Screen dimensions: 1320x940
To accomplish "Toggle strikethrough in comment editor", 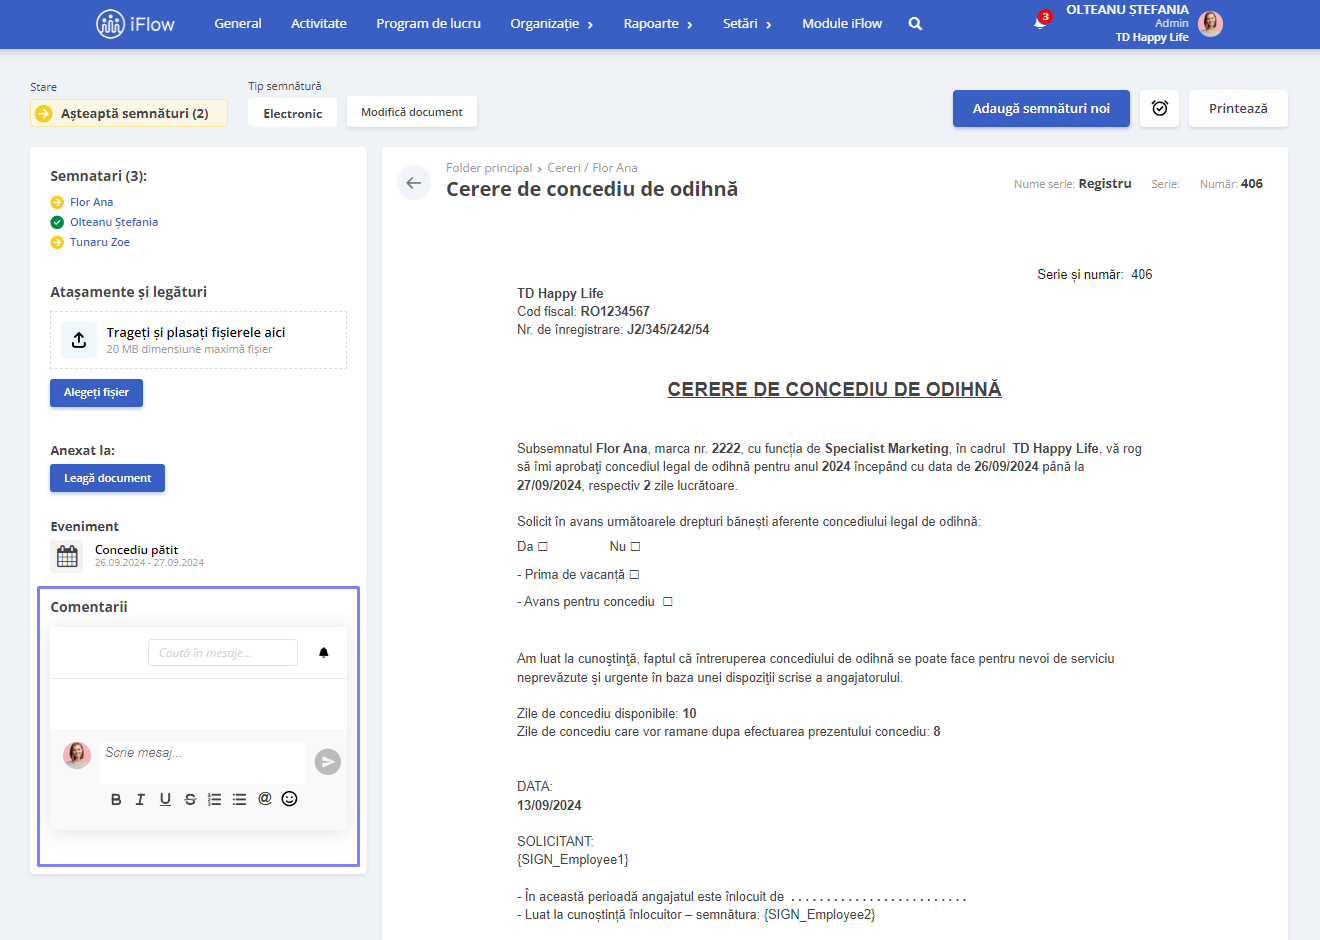I will click(190, 799).
